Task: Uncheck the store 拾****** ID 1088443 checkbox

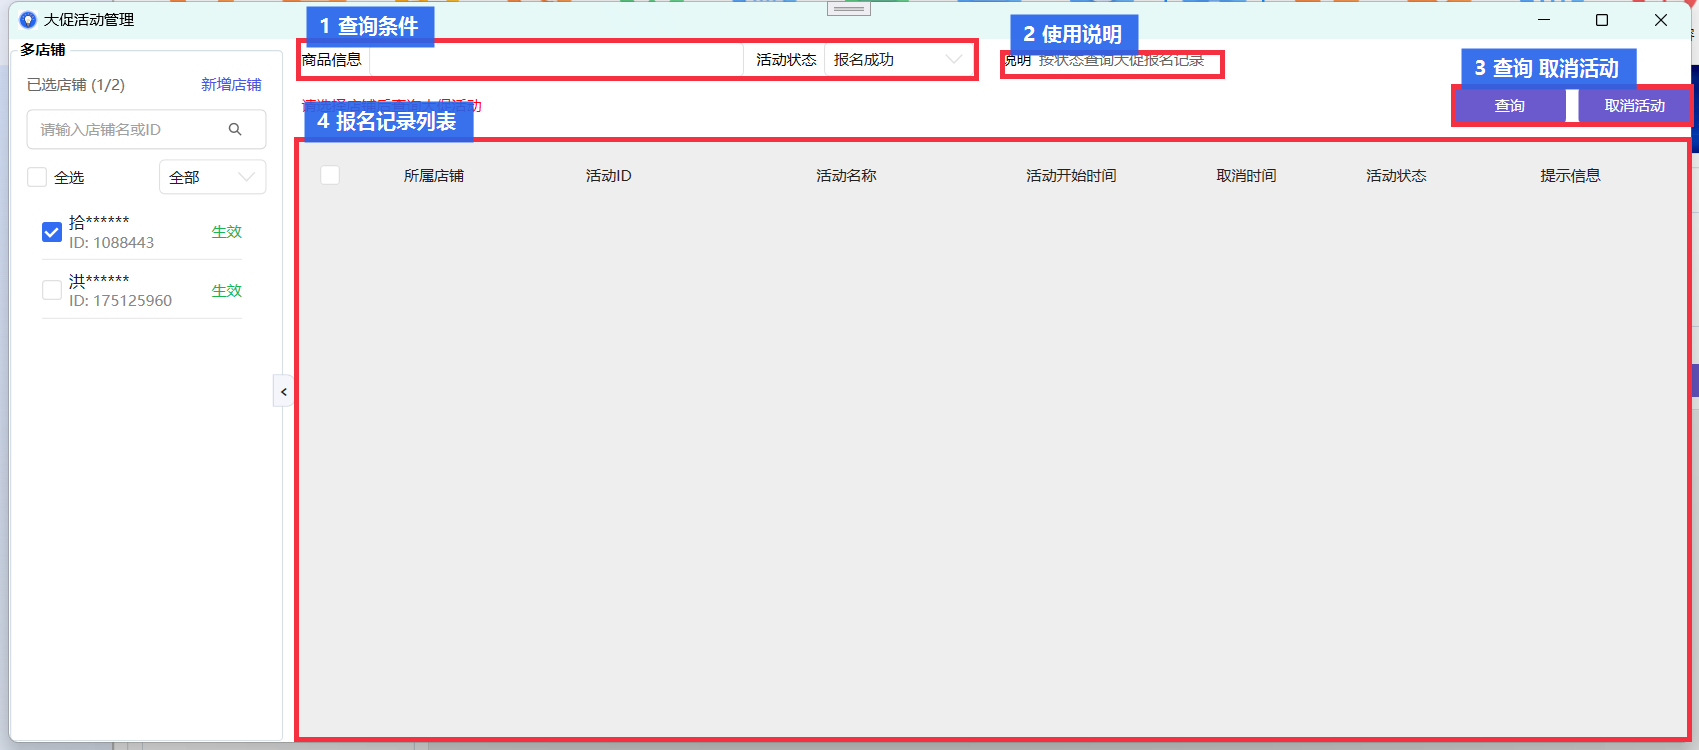Action: pos(52,232)
